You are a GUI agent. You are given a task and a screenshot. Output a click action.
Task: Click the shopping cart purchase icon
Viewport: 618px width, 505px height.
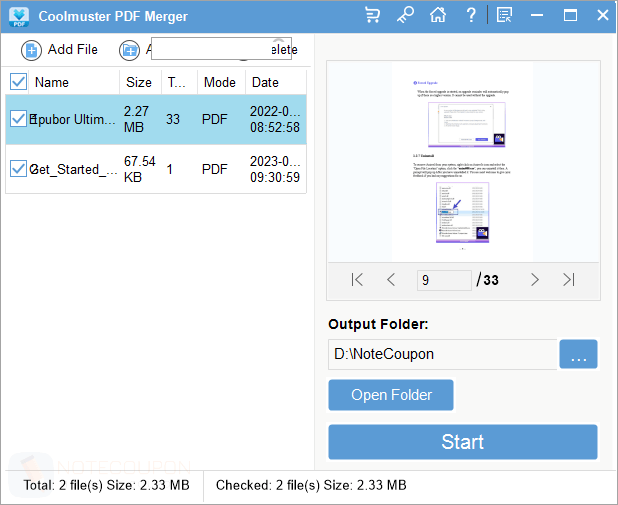click(372, 15)
